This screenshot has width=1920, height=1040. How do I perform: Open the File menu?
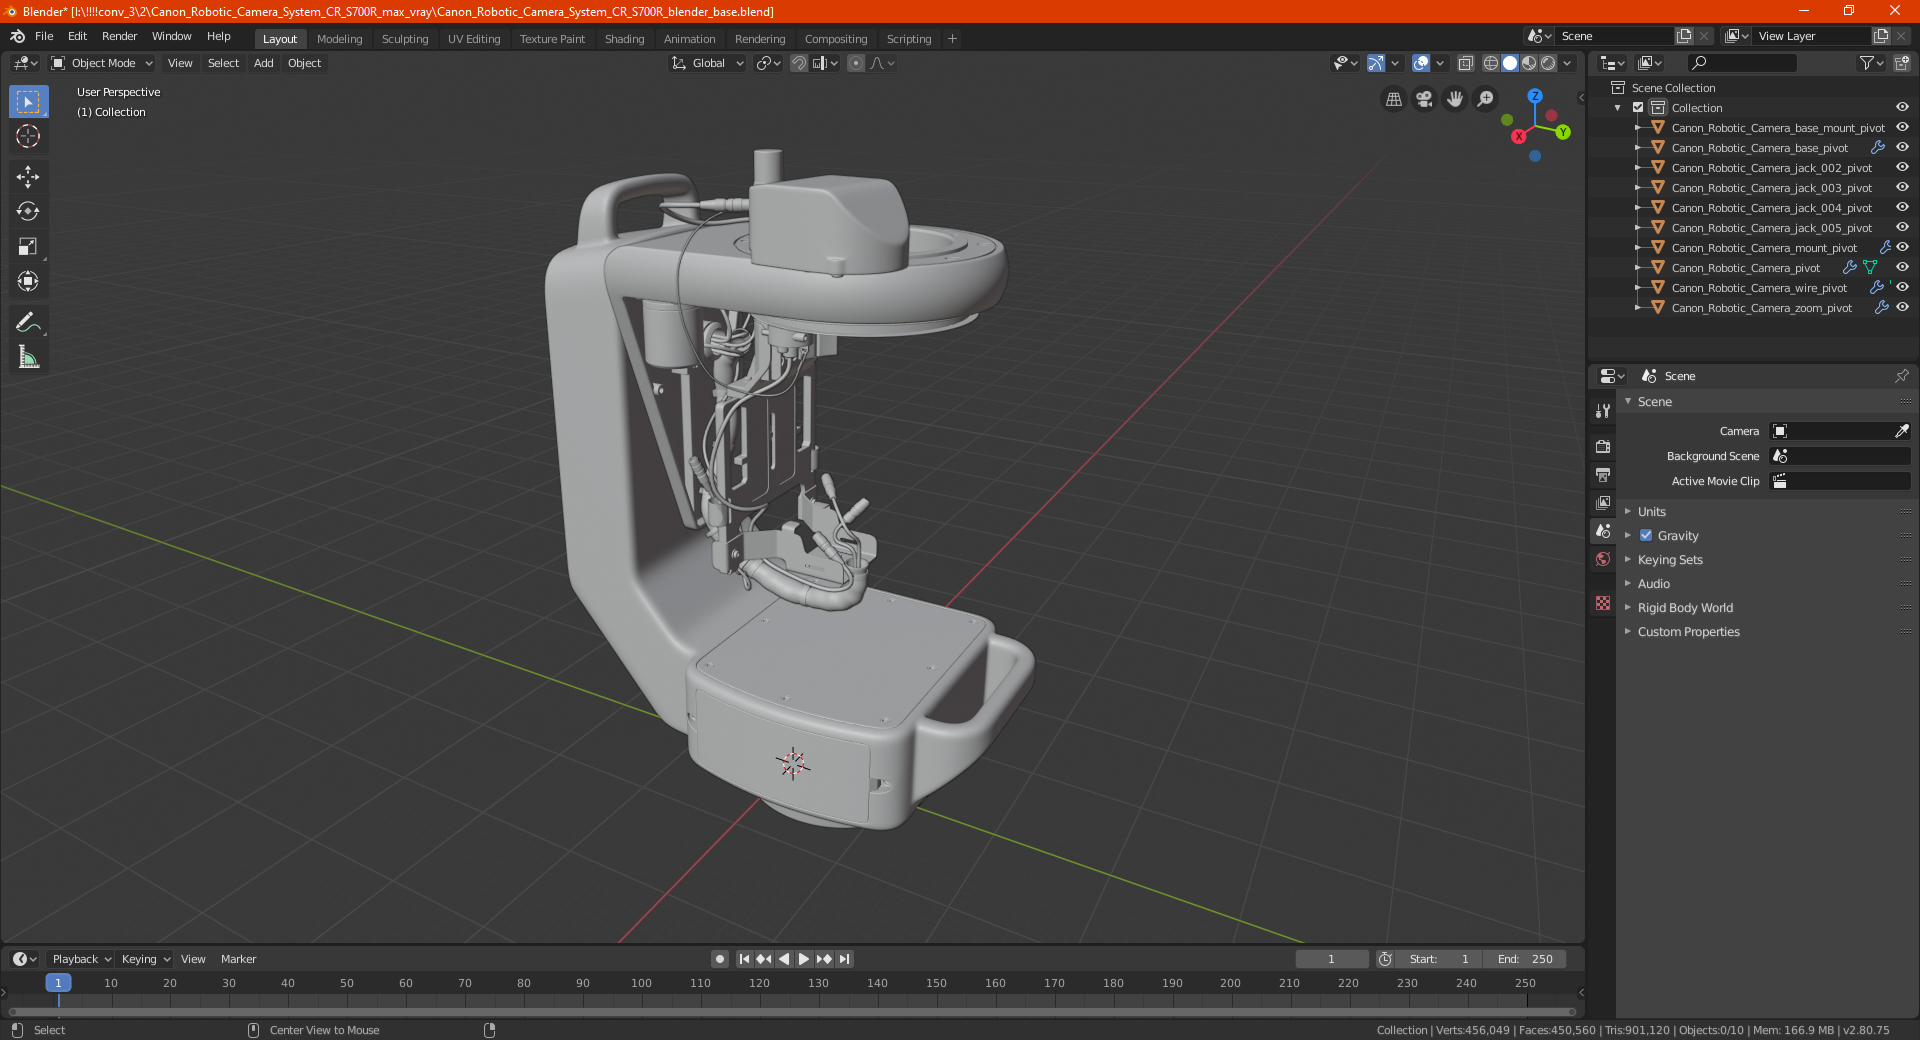tap(44, 36)
